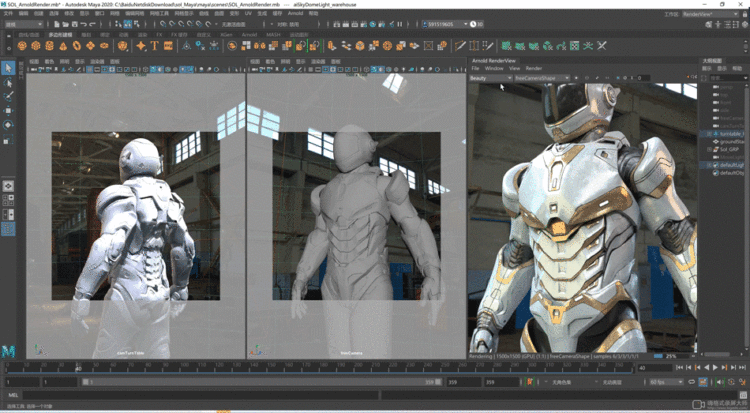
Task: Click the New scene icon on the status line
Action: coord(57,24)
